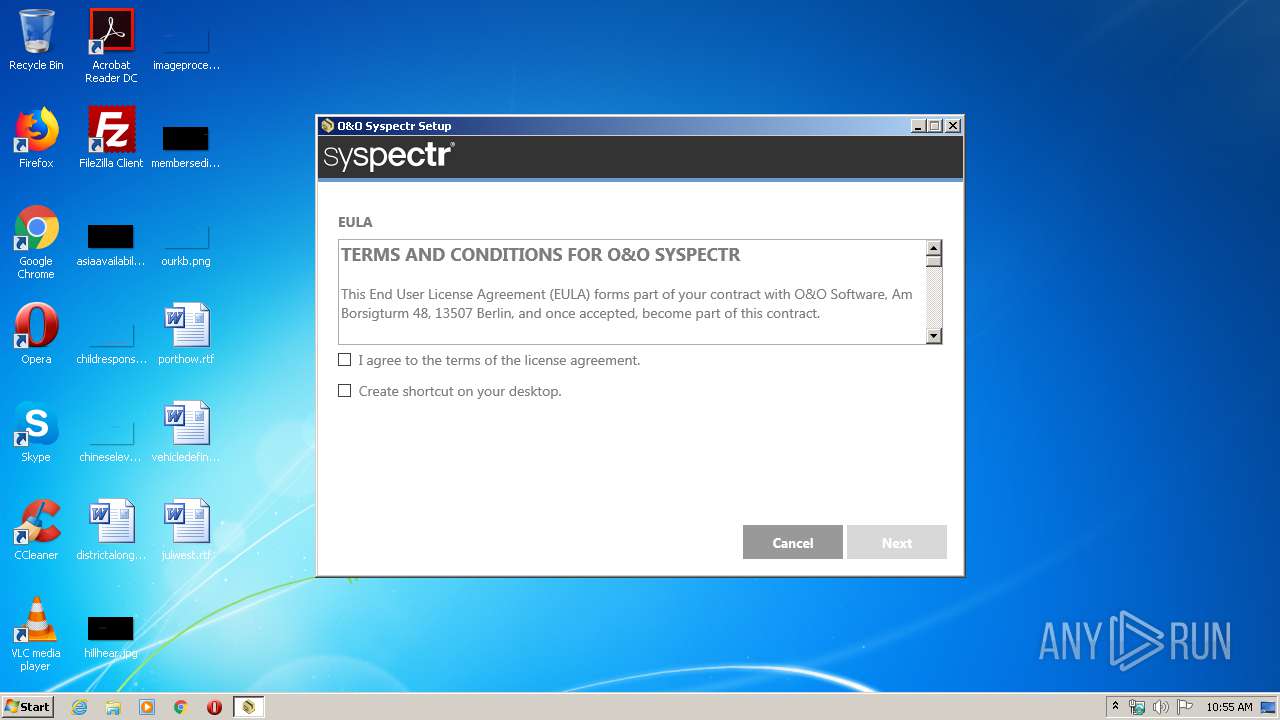Check the license agreement checkbox

(x=344, y=360)
